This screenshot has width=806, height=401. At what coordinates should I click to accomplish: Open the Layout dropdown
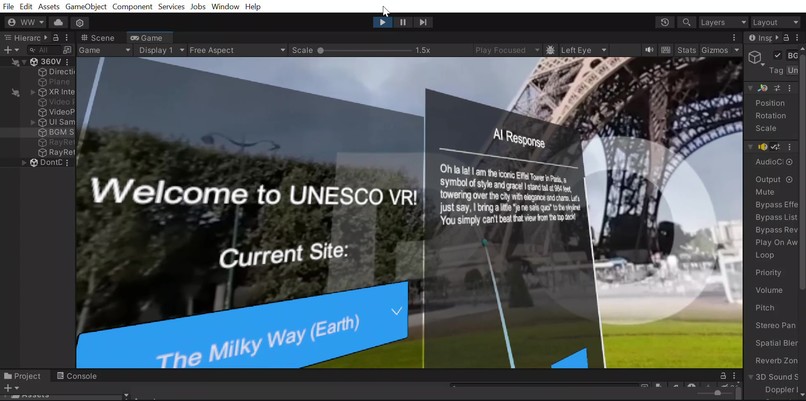tap(775, 23)
